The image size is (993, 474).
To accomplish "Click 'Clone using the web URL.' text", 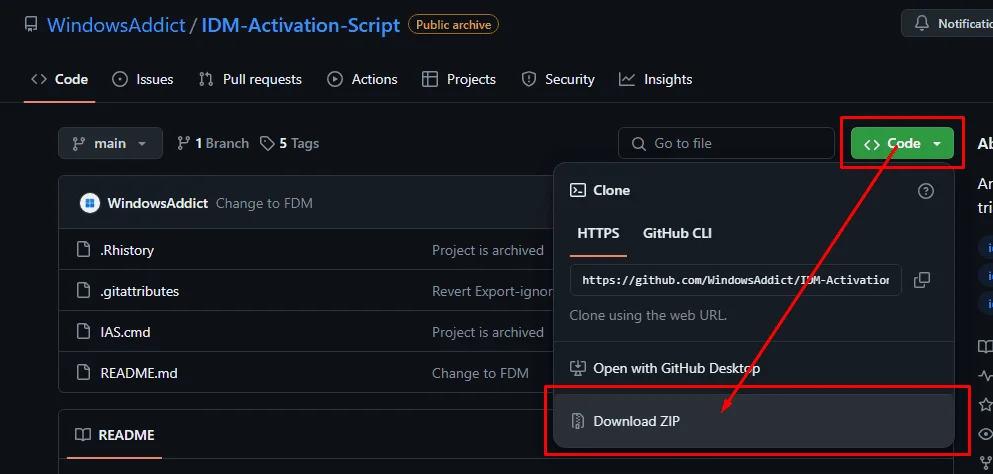I will pyautogui.click(x=648, y=315).
